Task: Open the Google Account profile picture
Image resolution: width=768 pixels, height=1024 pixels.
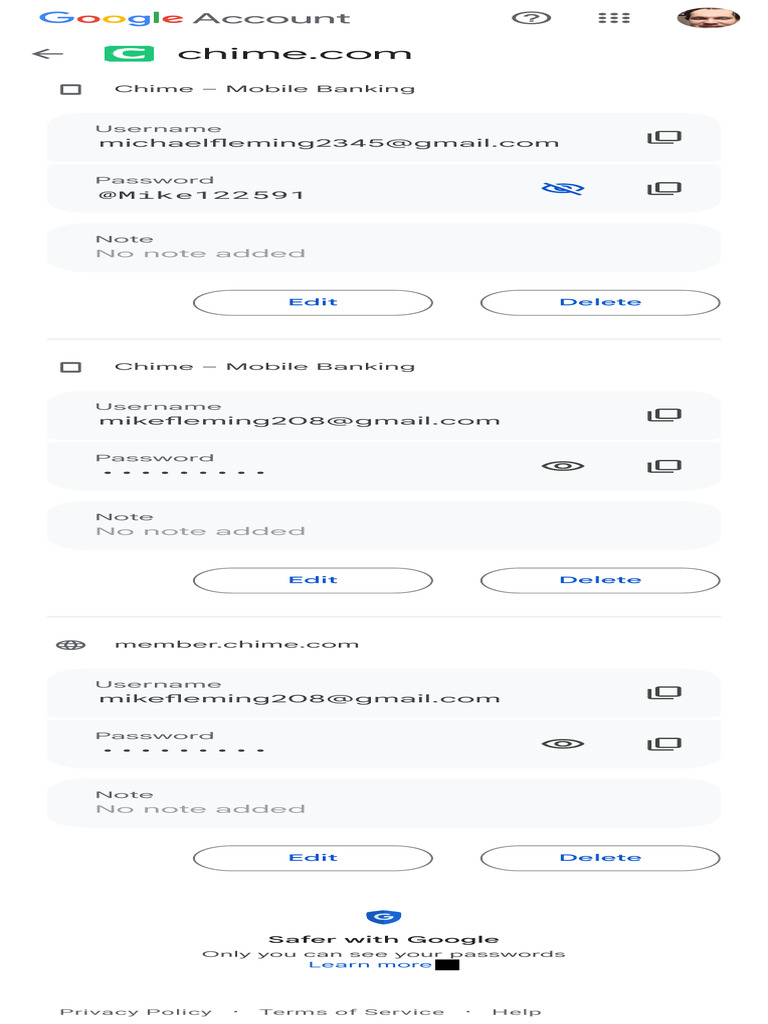Action: 708,18
